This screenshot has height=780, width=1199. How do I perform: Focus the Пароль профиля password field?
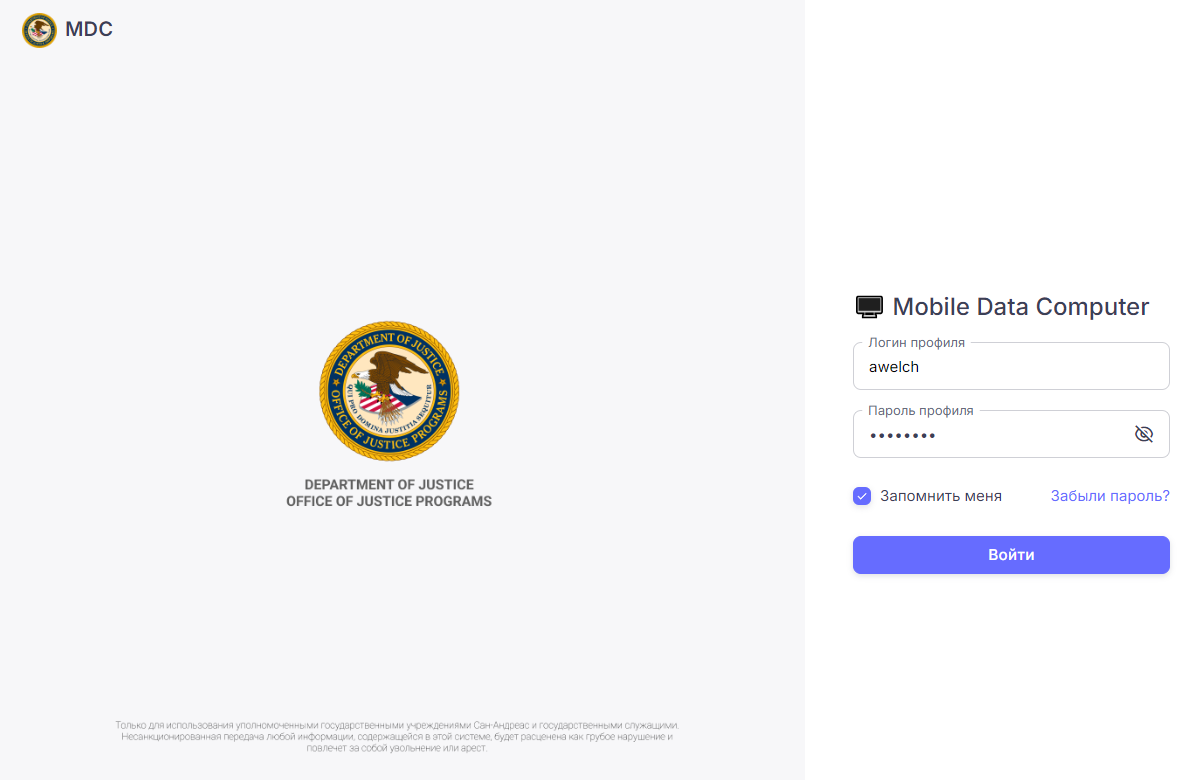[1011, 434]
